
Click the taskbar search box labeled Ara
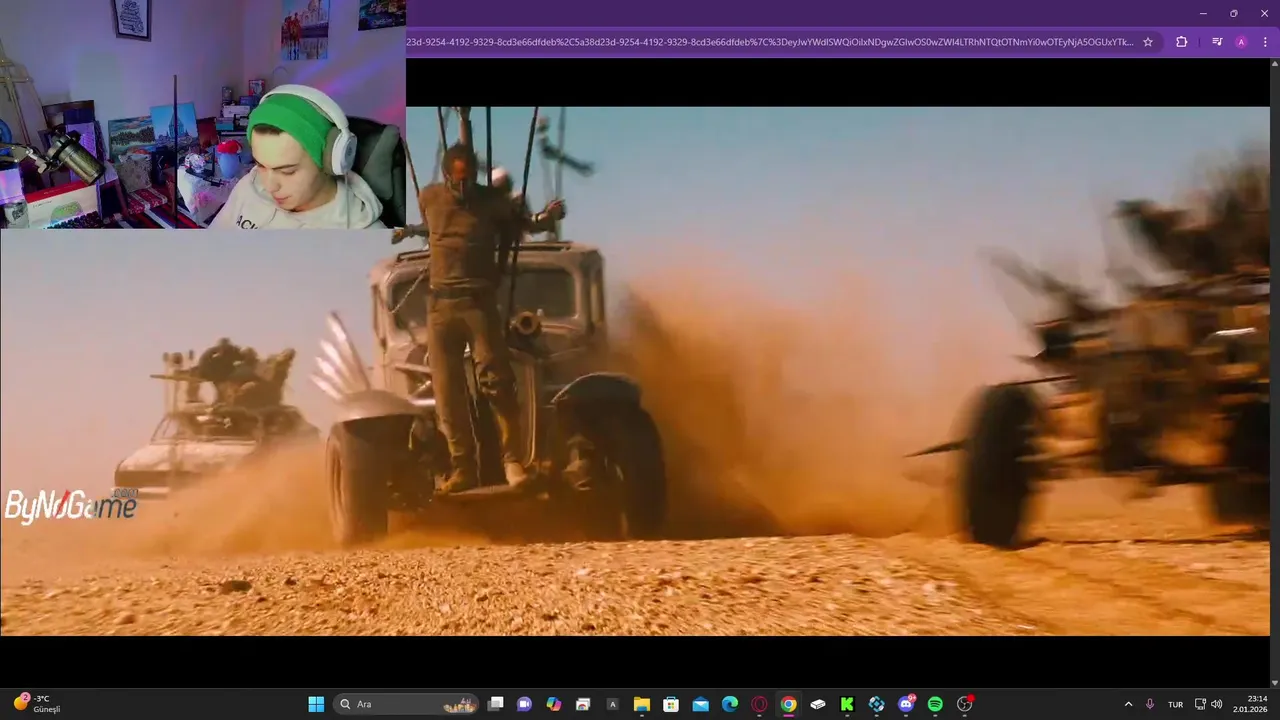click(x=406, y=704)
